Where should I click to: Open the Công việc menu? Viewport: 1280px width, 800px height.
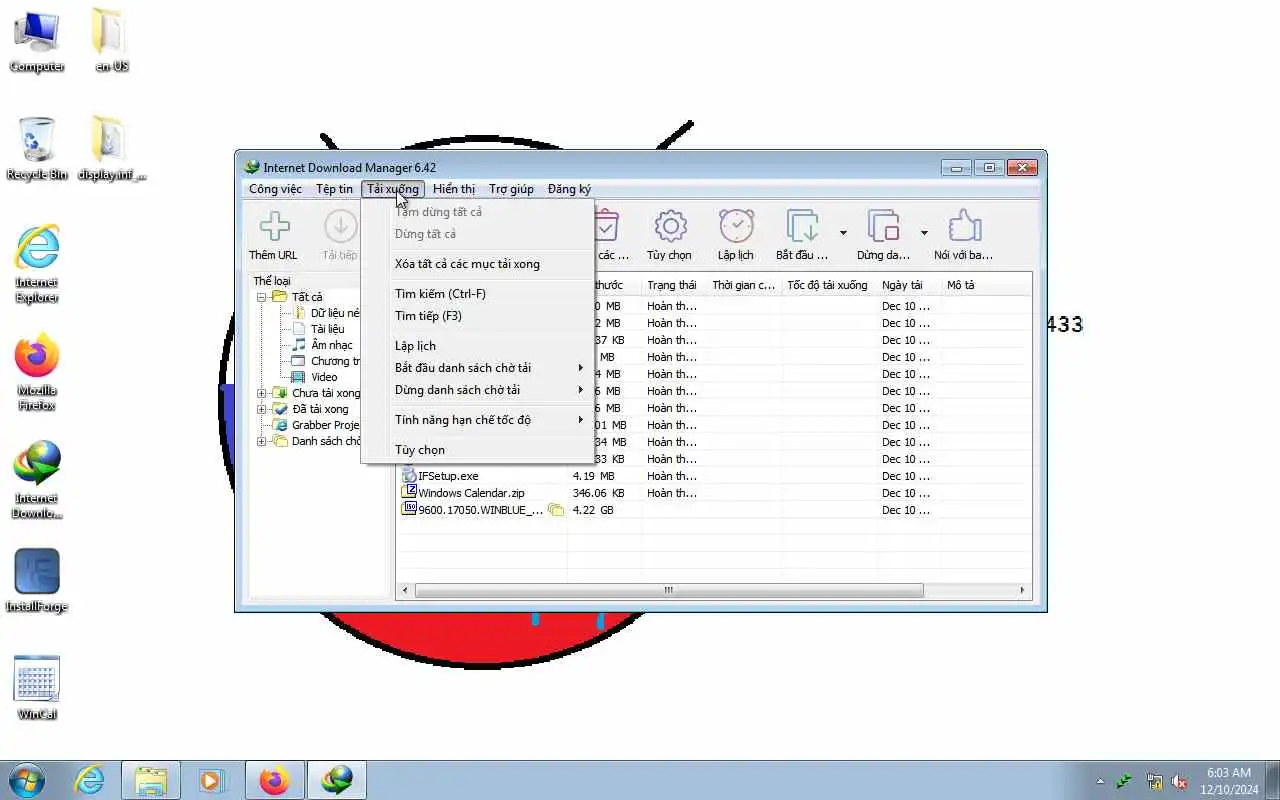(x=275, y=189)
